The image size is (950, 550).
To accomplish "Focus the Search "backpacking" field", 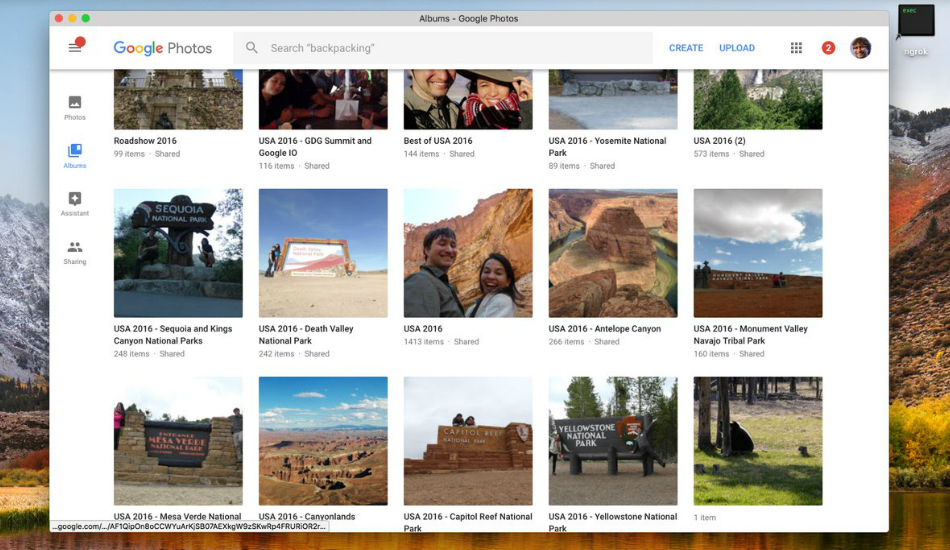I will point(443,48).
